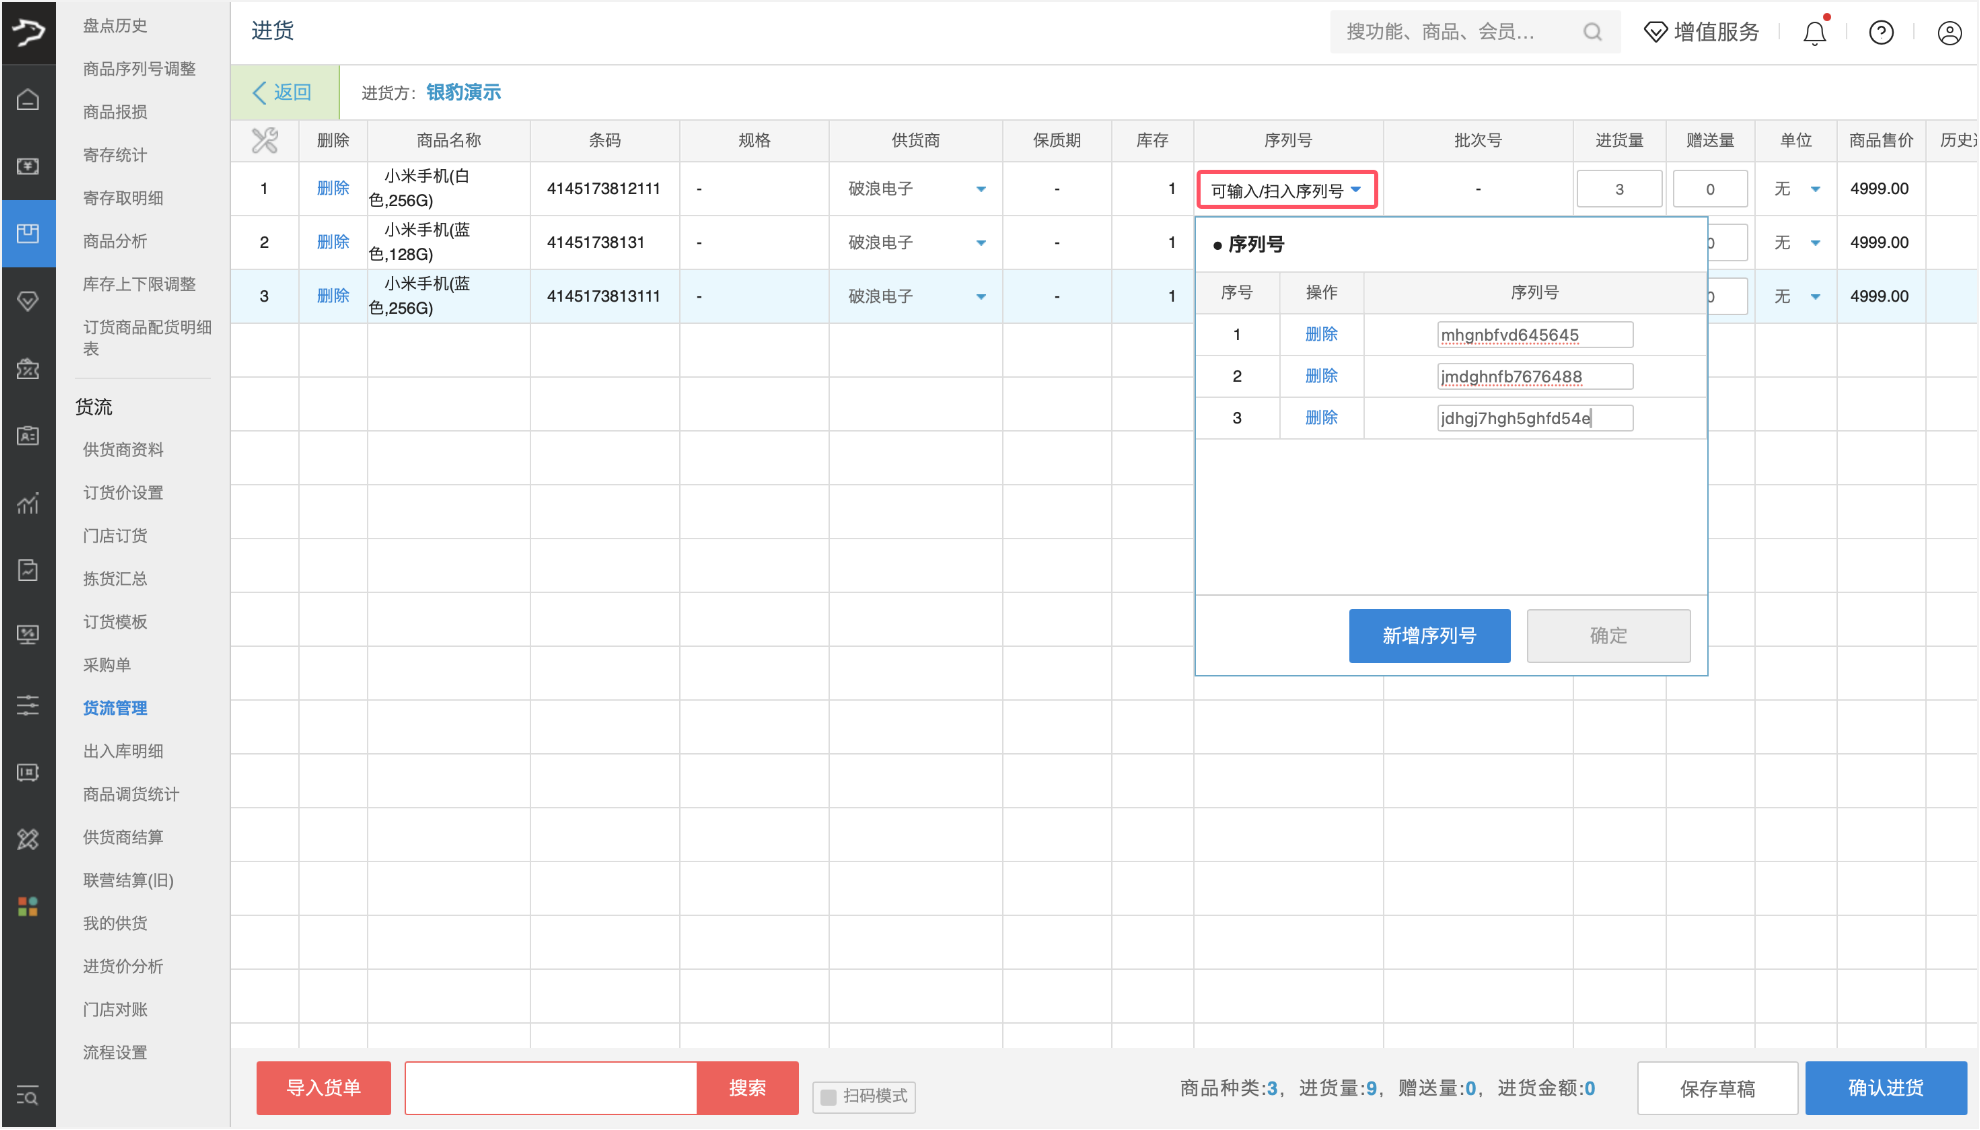1980x1130 pixels.
Task: Click the colorful apps grid sidebar icon
Action: (28, 906)
